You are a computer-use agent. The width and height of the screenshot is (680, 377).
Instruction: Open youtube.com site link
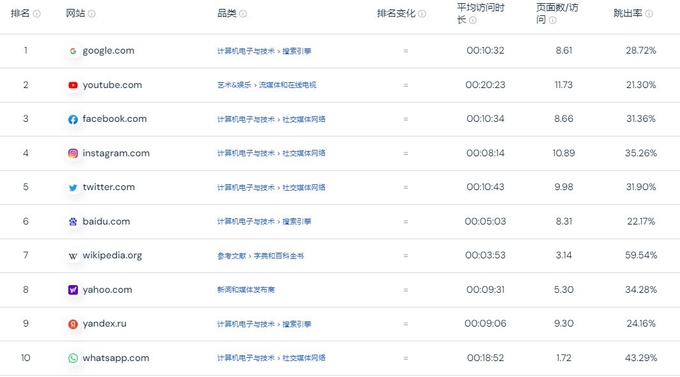point(112,85)
